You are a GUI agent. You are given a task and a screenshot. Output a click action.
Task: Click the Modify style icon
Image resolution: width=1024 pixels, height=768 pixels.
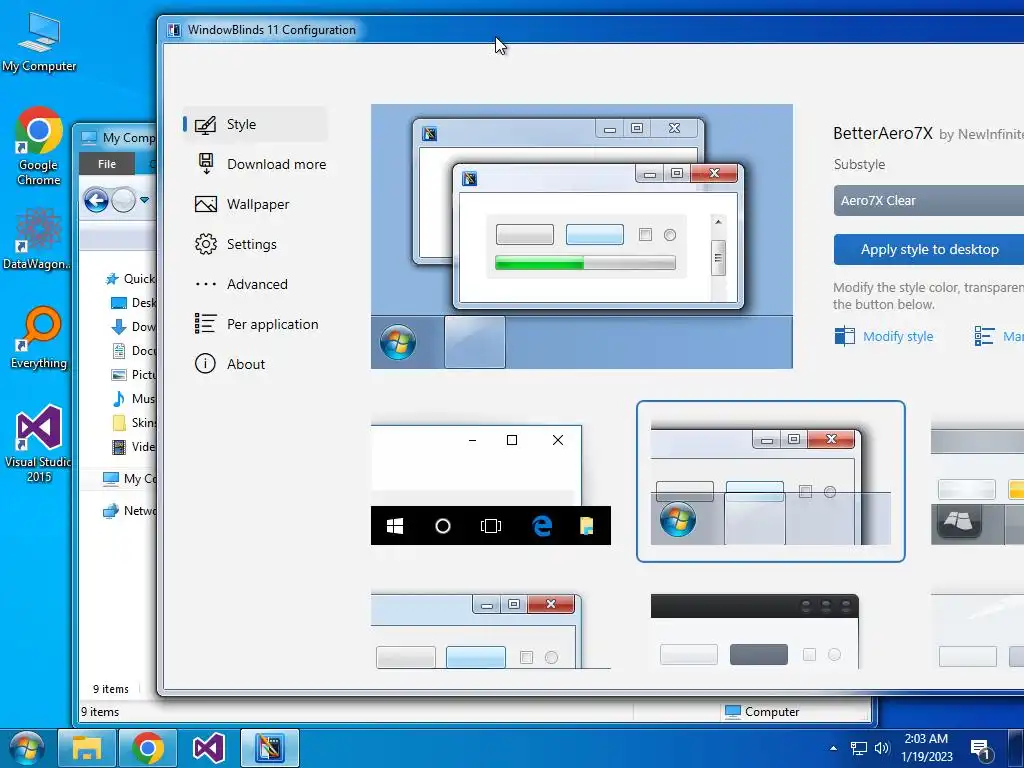point(844,336)
